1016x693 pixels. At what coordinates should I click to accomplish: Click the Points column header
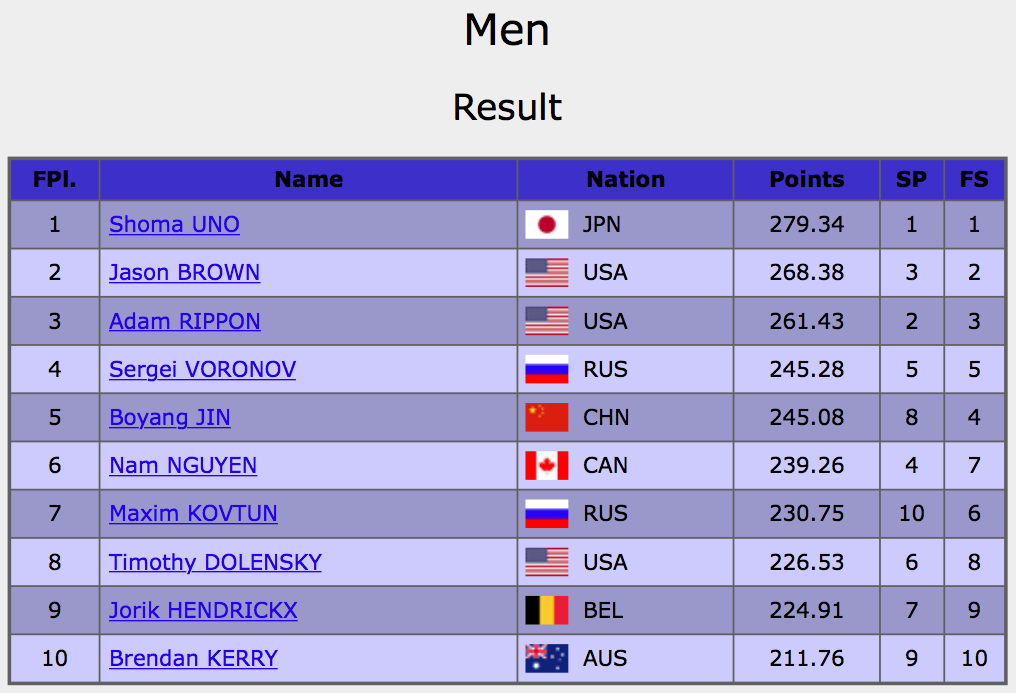pos(807,179)
